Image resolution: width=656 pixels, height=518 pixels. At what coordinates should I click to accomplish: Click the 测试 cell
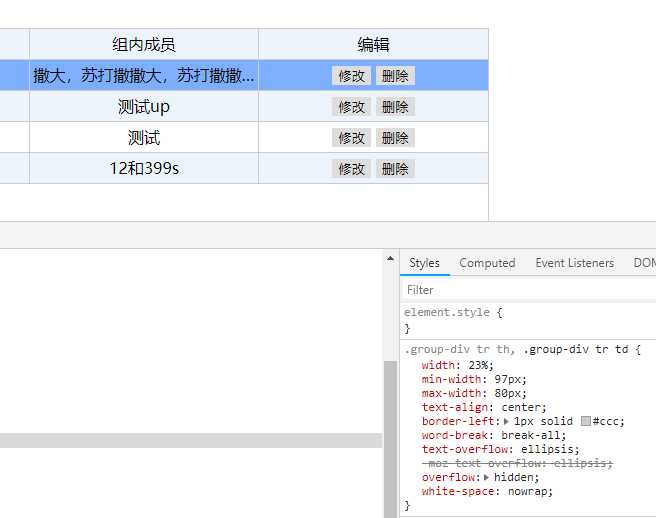[x=144, y=138]
